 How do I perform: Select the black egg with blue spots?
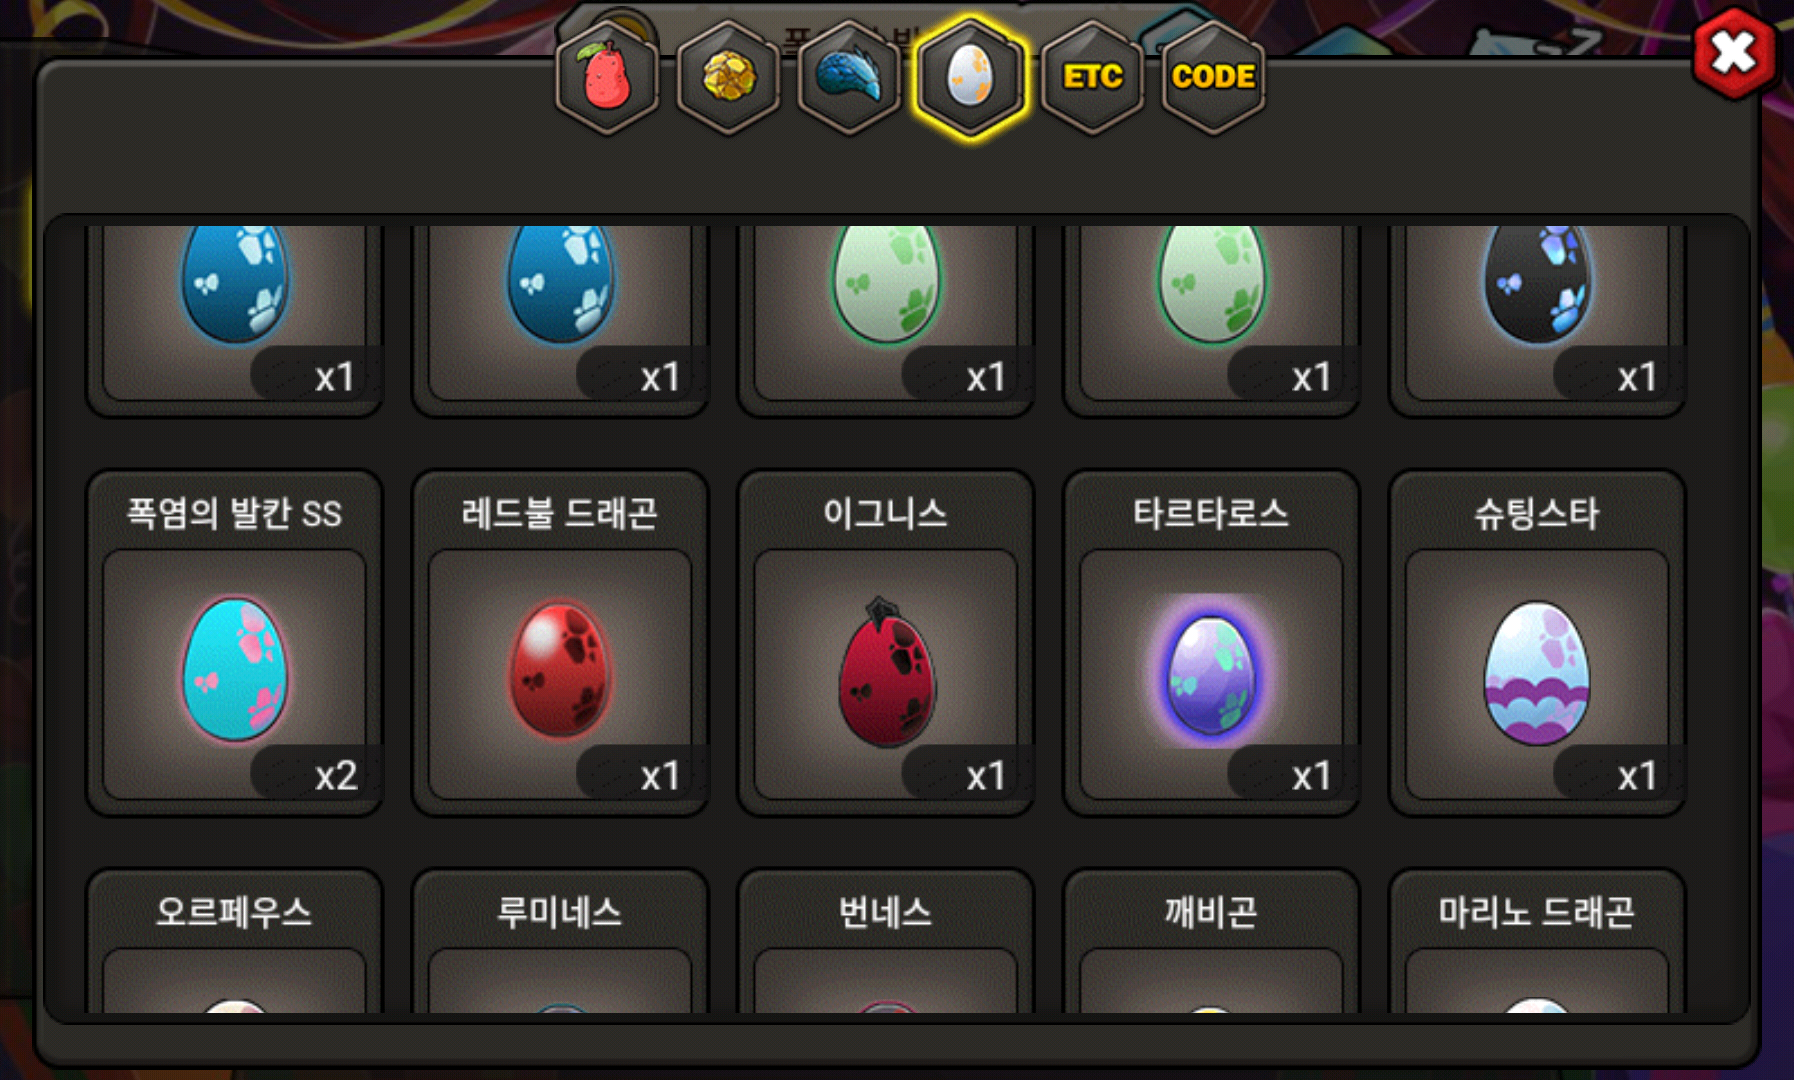(x=1537, y=318)
